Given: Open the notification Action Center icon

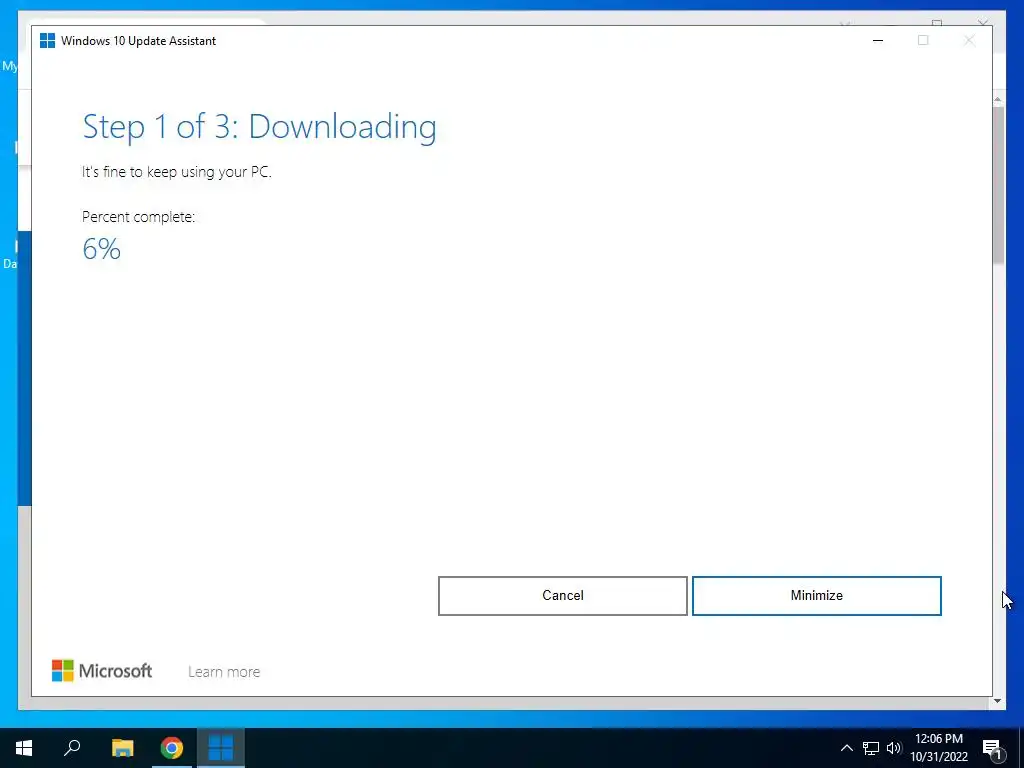Looking at the screenshot, I should click(992, 748).
